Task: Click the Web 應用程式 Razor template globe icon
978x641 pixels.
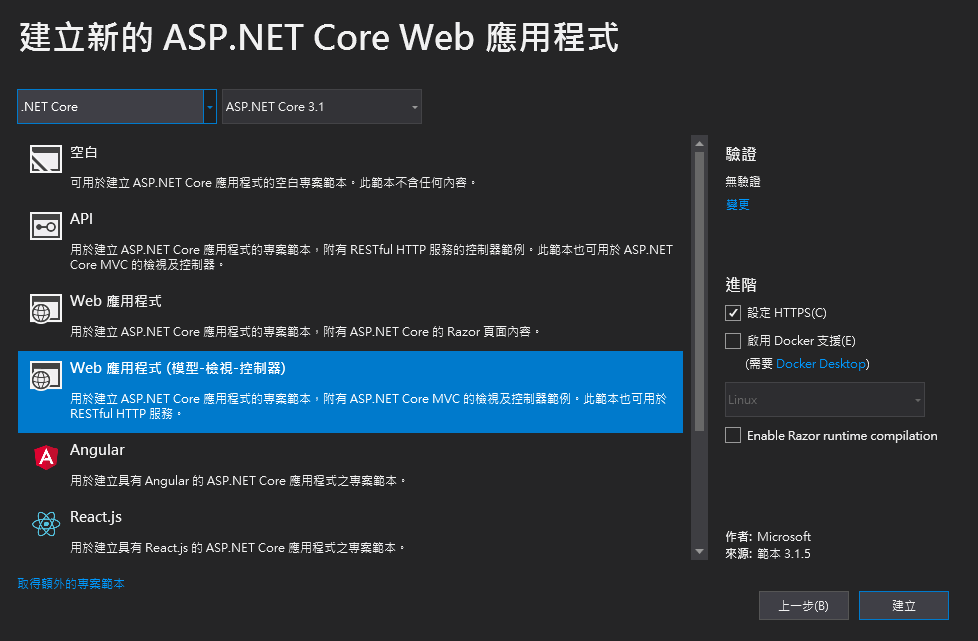Action: click(x=46, y=309)
